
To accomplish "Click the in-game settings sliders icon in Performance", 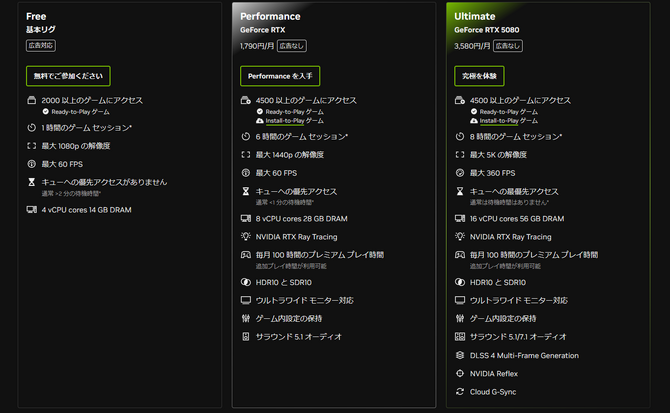I will click(246, 318).
